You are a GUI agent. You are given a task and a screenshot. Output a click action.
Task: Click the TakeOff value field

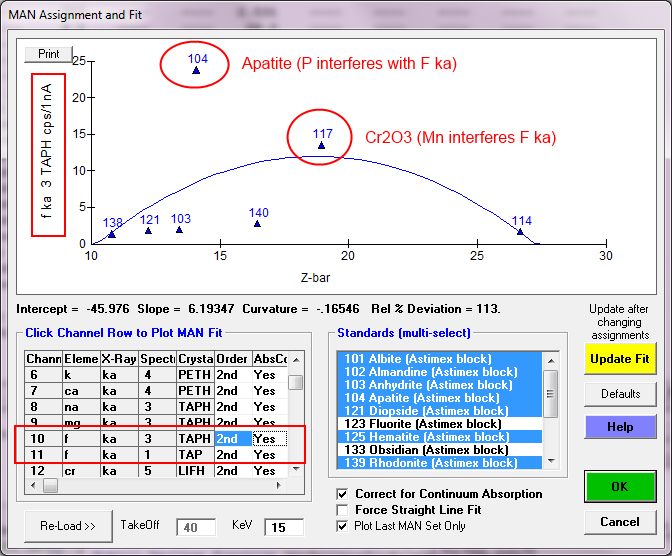pyautogui.click(x=195, y=526)
